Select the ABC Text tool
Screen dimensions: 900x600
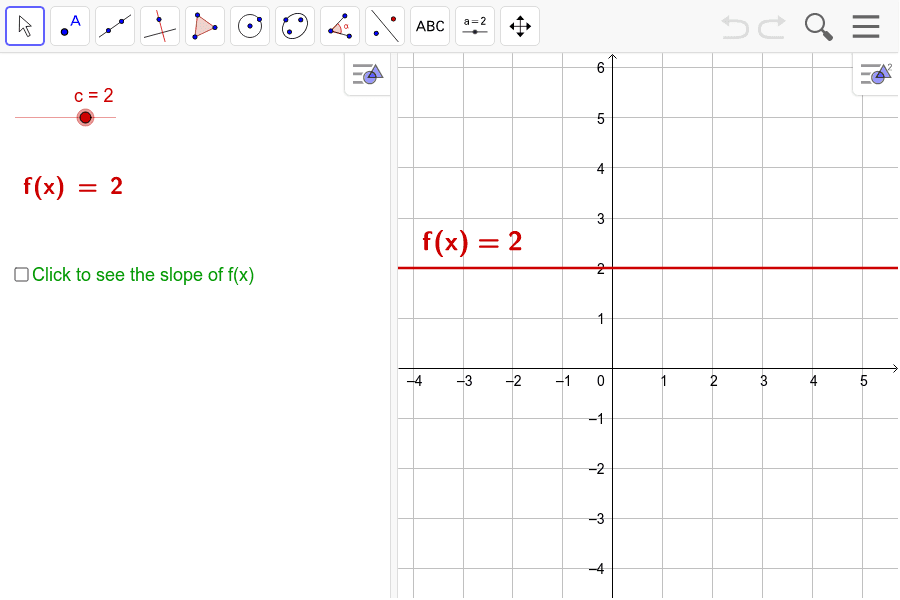click(x=430, y=26)
